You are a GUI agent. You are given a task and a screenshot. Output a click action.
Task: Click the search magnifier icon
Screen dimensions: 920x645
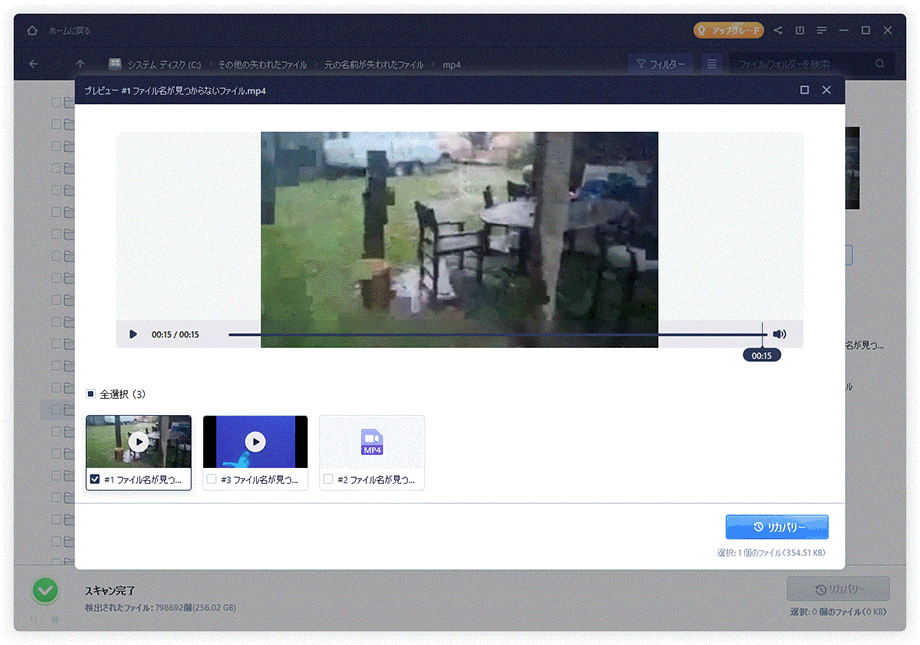(x=880, y=64)
